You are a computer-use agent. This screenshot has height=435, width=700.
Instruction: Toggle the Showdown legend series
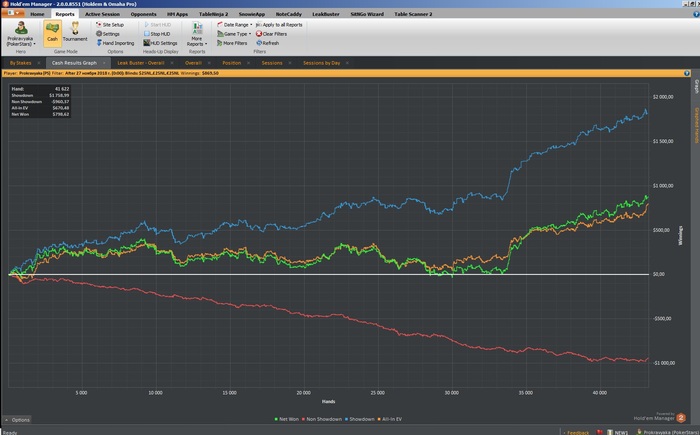pos(360,419)
